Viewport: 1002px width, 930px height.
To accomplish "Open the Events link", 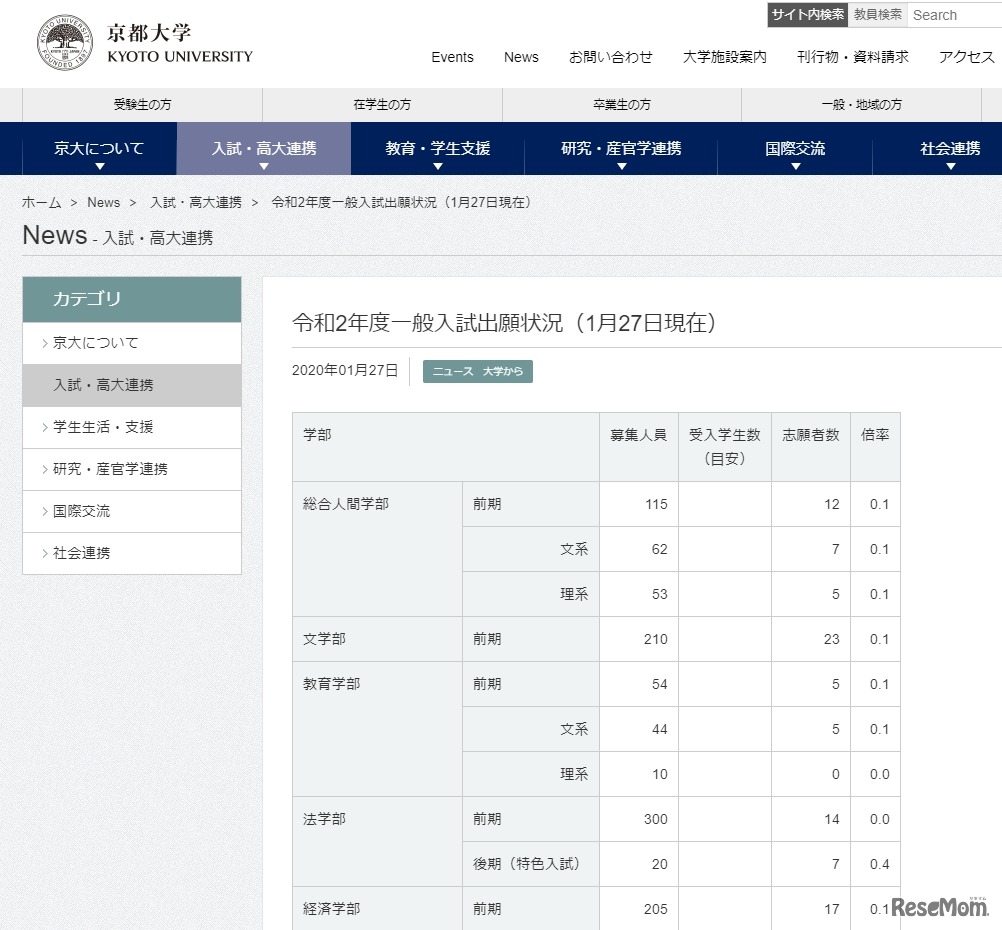I will pos(452,57).
